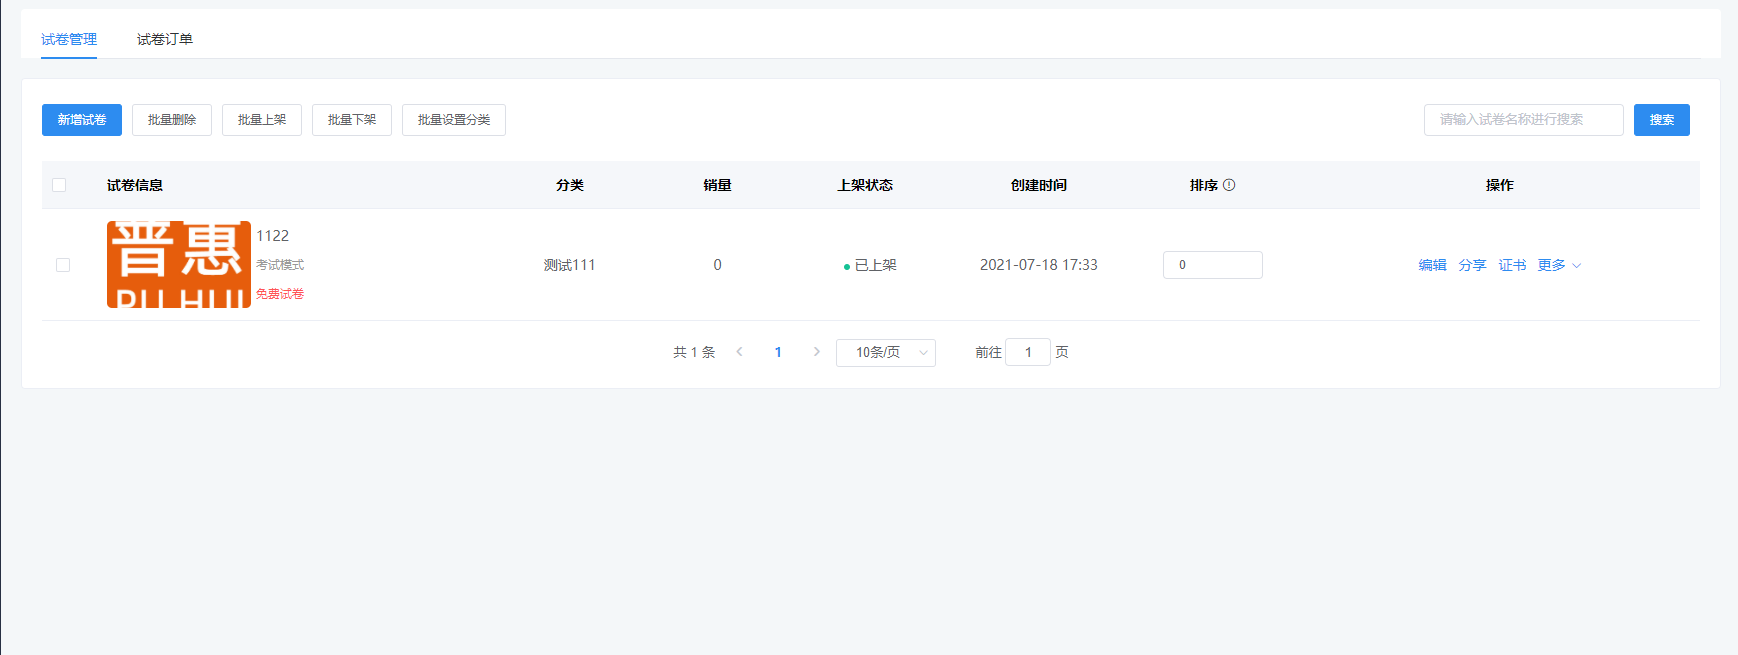Click the 批量上架 button
The width and height of the screenshot is (1738, 655).
(262, 120)
